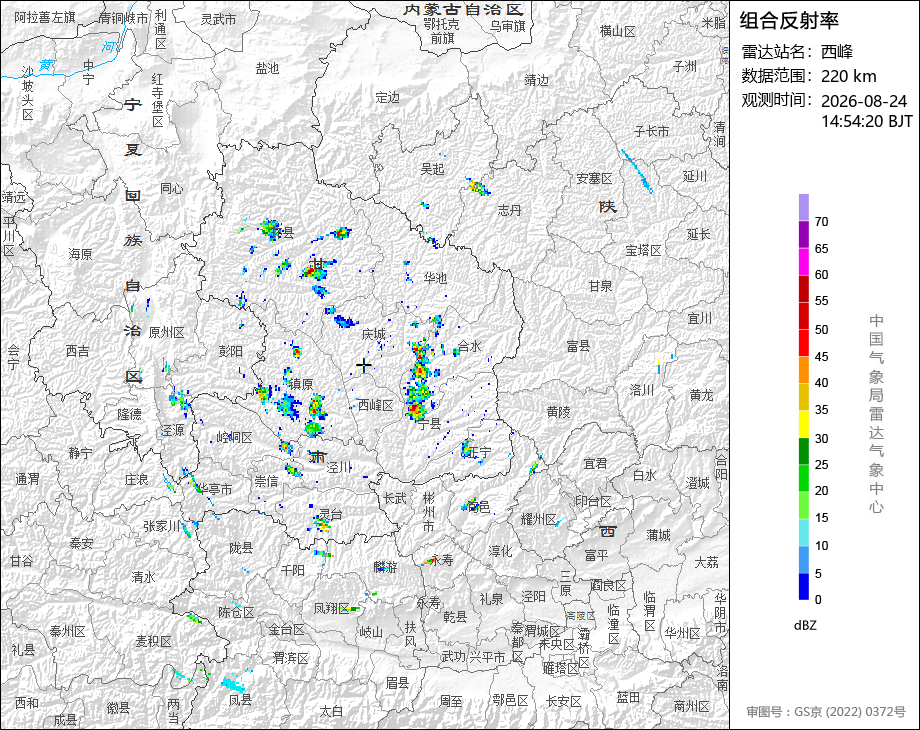The width and height of the screenshot is (920, 730).
Task: Click the 庆城 county label
Action: pyautogui.click(x=374, y=334)
